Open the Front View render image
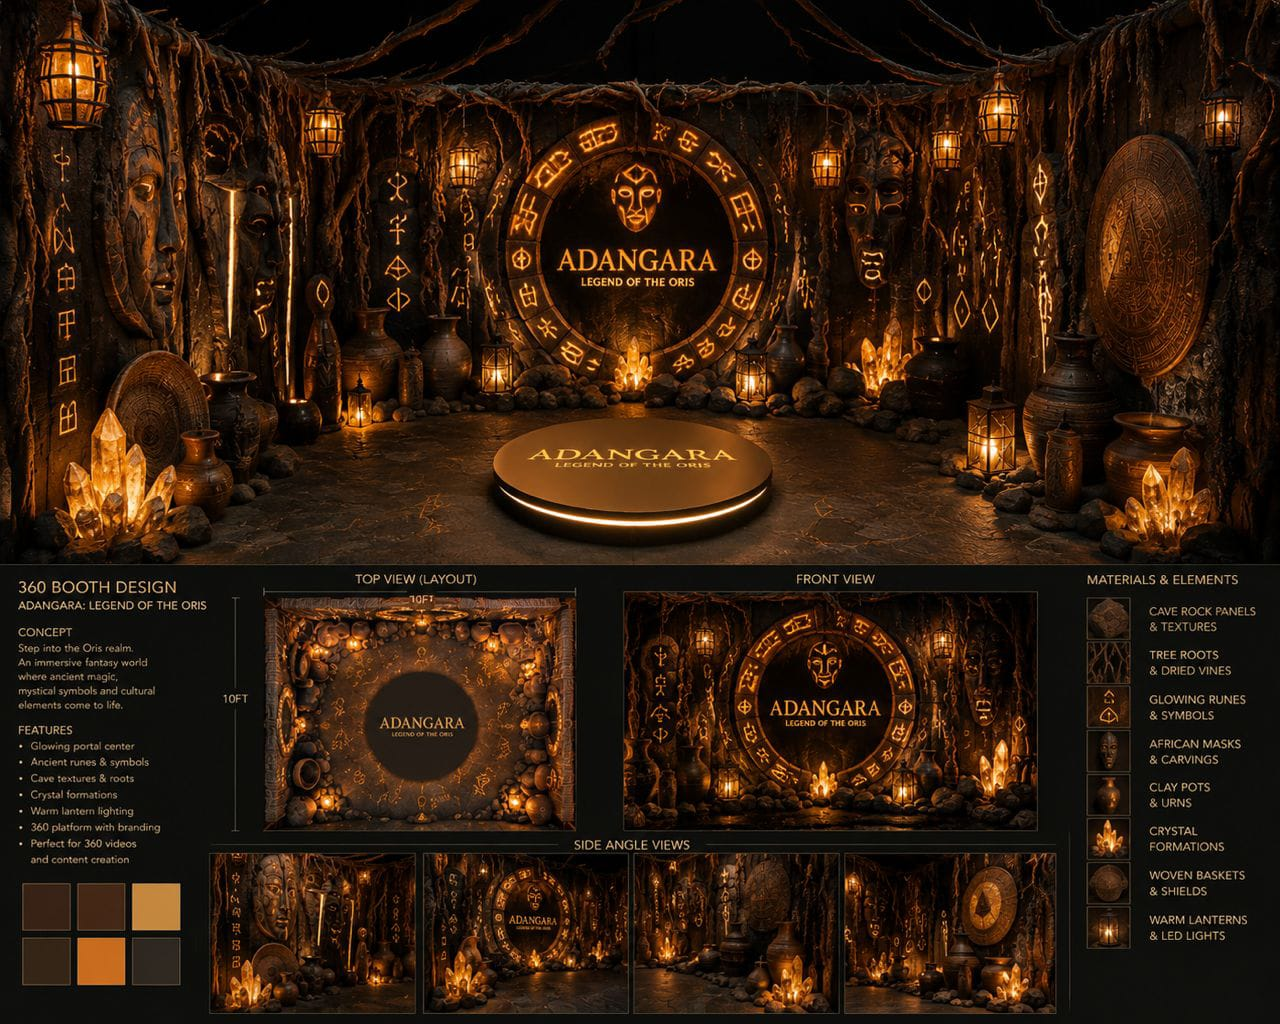 830,711
